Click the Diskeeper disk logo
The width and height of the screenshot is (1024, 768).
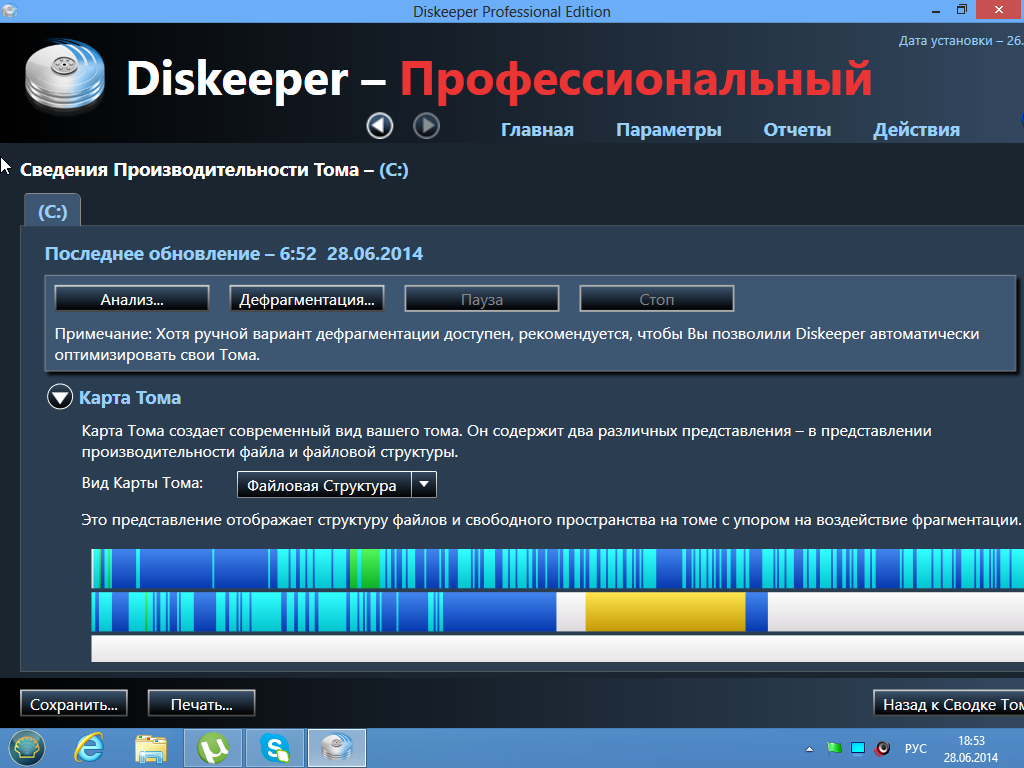pyautogui.click(x=65, y=76)
